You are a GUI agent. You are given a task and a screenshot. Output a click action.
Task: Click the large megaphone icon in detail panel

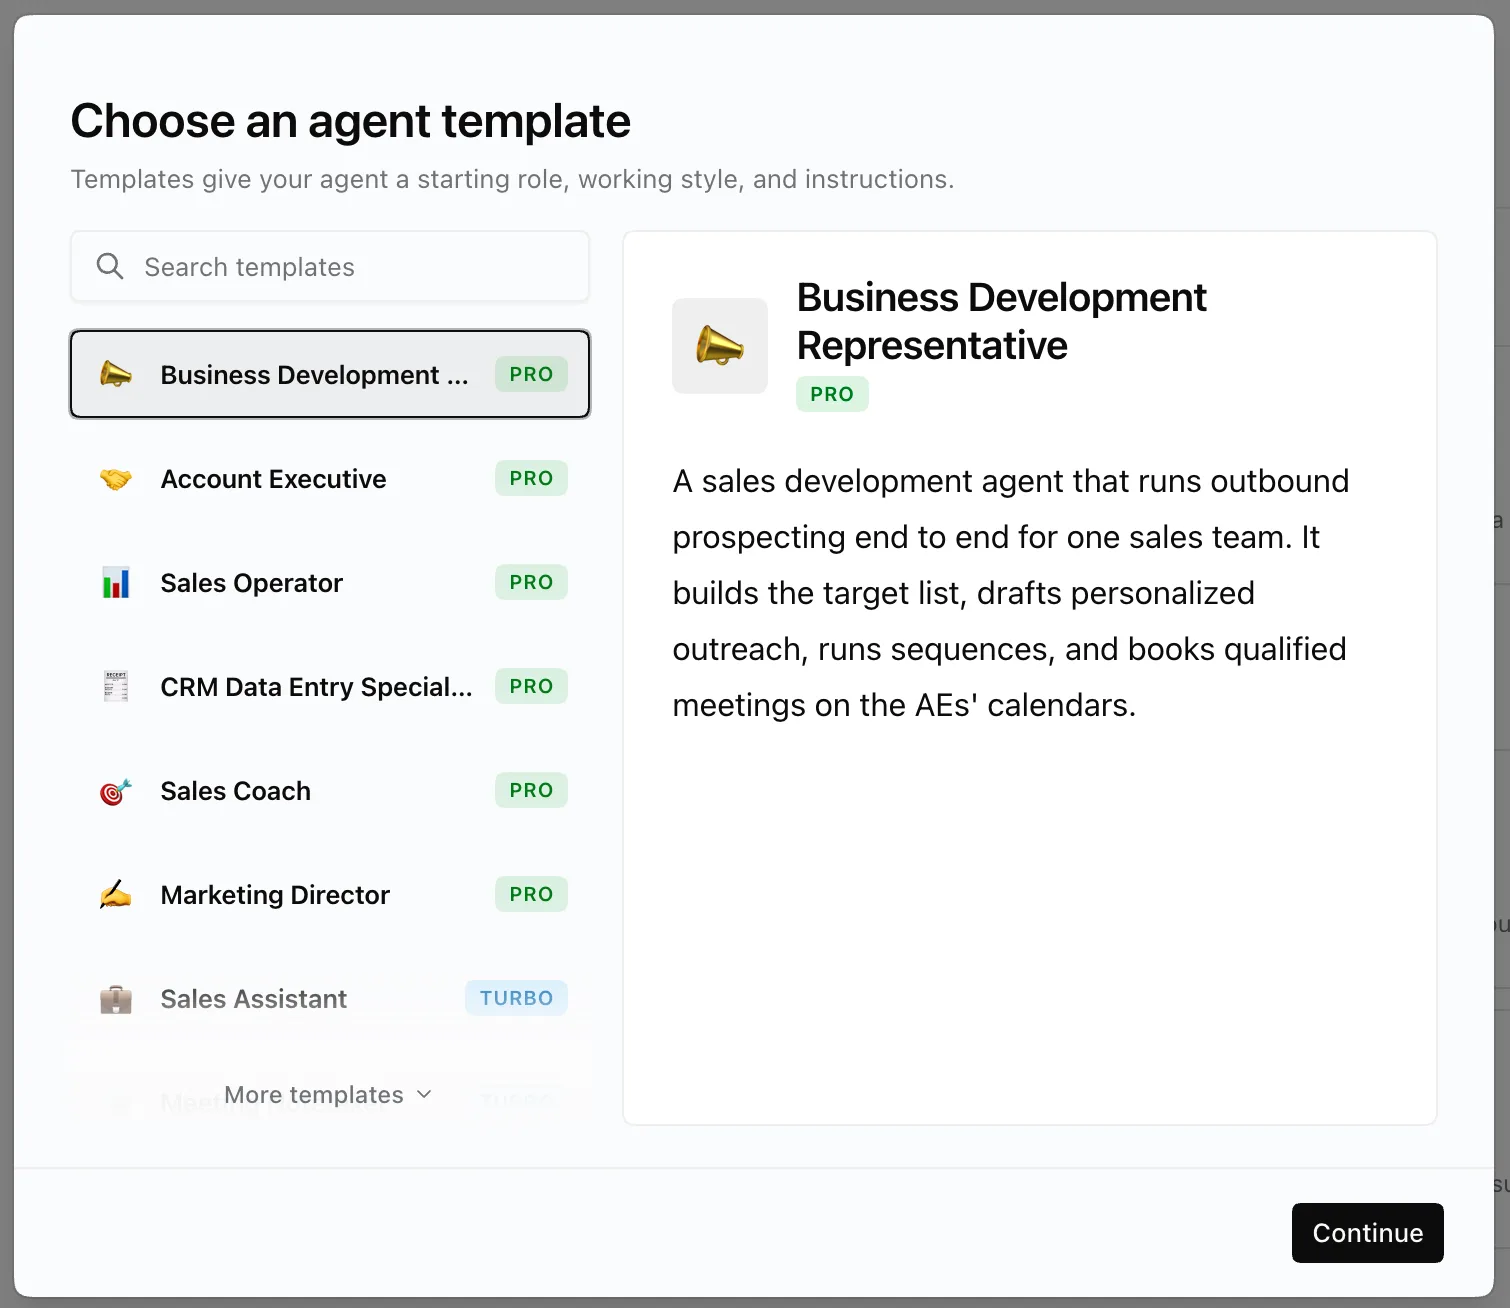(x=720, y=346)
